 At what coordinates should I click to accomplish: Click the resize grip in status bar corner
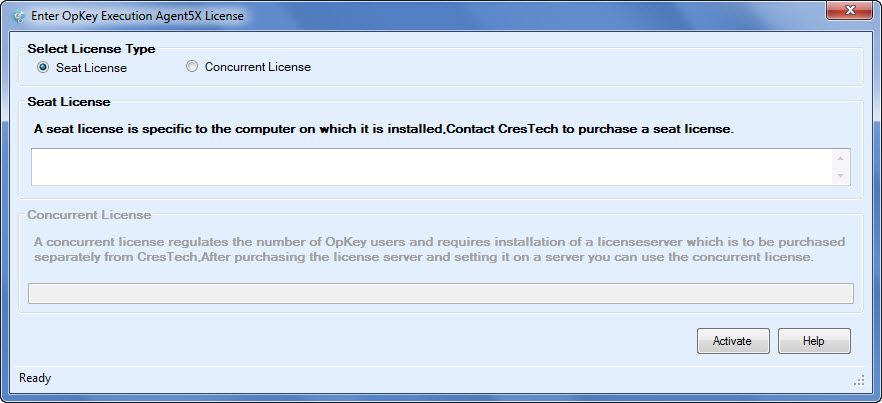coord(859,380)
